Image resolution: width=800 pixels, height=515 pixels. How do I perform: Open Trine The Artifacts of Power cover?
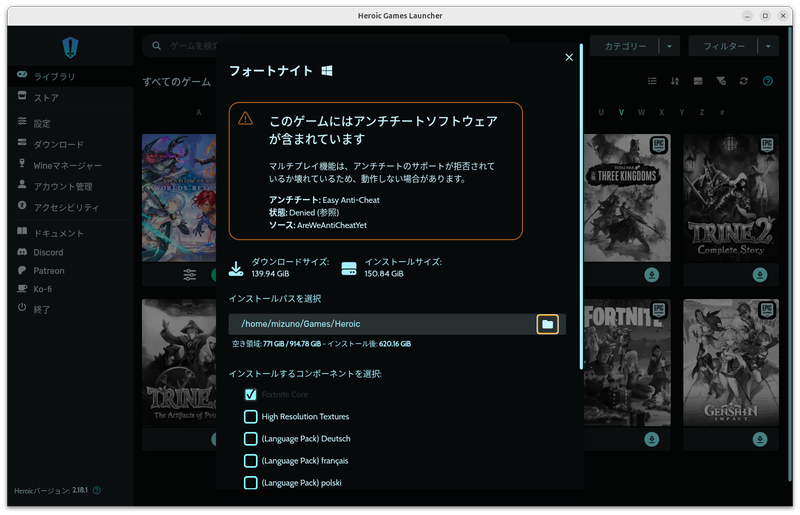(x=179, y=362)
